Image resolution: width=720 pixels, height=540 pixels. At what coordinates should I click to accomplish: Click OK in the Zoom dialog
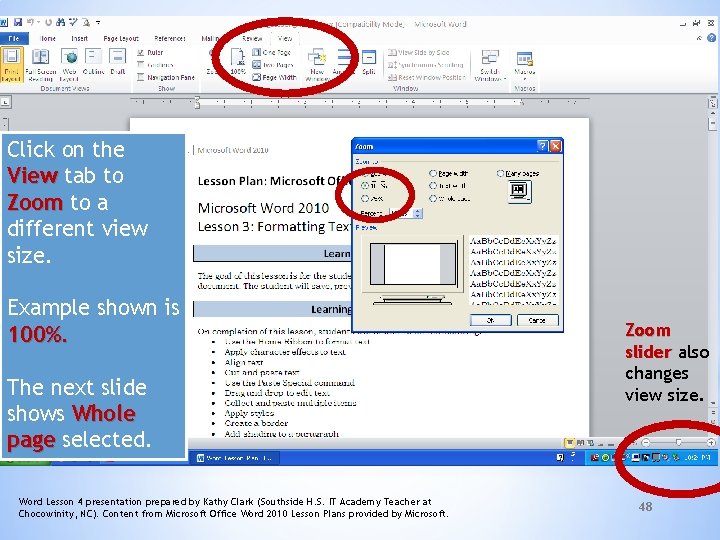point(490,320)
